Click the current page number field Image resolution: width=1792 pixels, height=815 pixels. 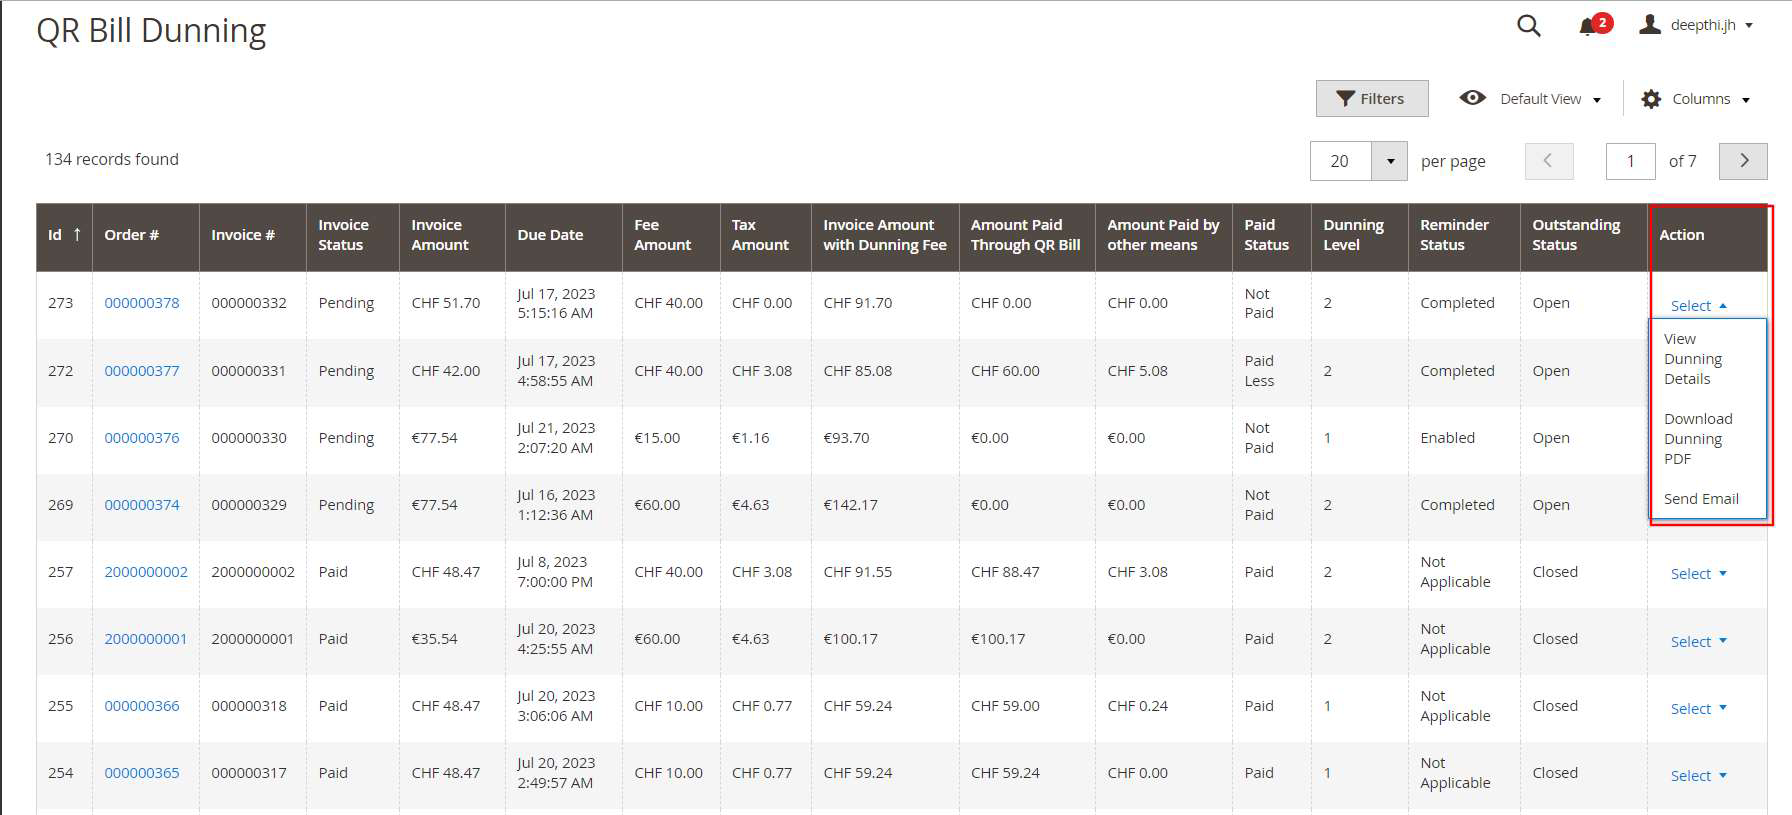pos(1630,161)
